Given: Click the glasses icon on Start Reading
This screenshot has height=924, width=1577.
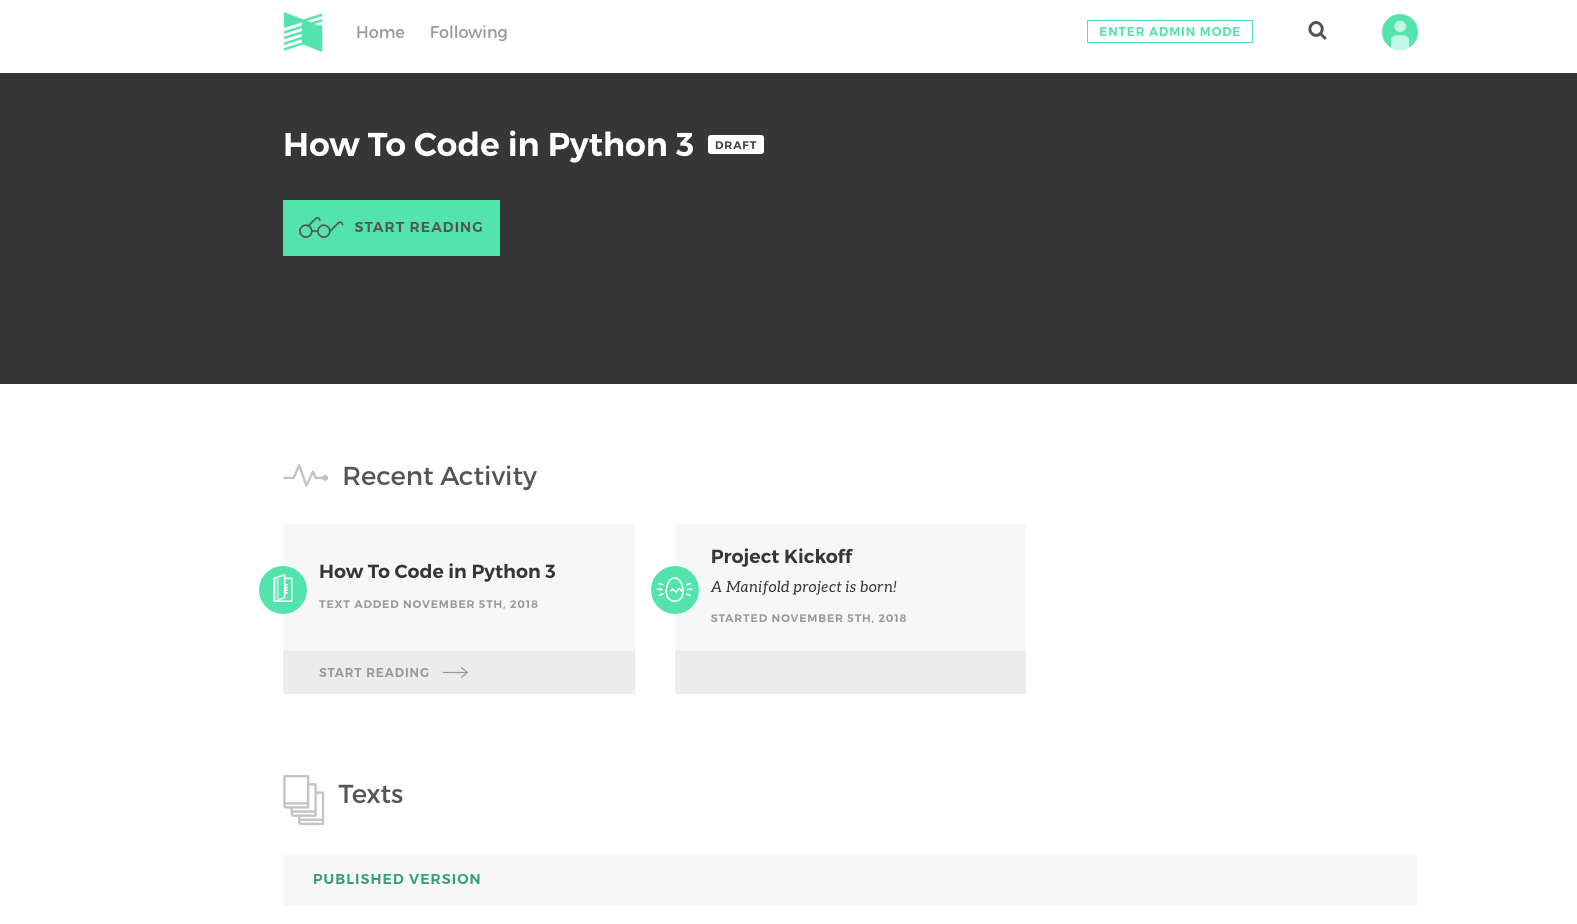Looking at the screenshot, I should [x=321, y=228].
